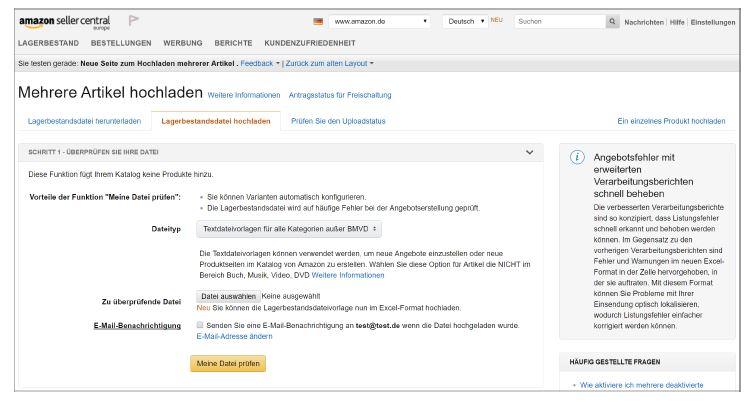
Task: Switch to Prüfen Sie den Uploadstatus tab
Action: (x=338, y=121)
